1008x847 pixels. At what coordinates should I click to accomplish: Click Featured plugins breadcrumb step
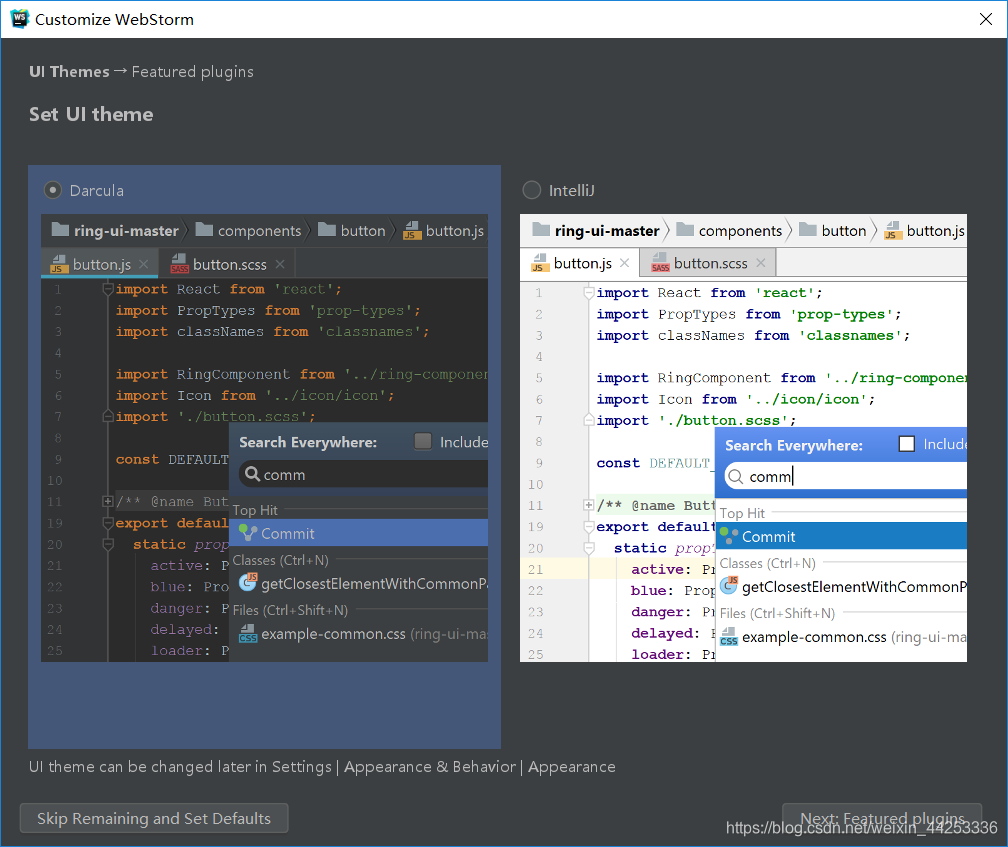(x=193, y=71)
